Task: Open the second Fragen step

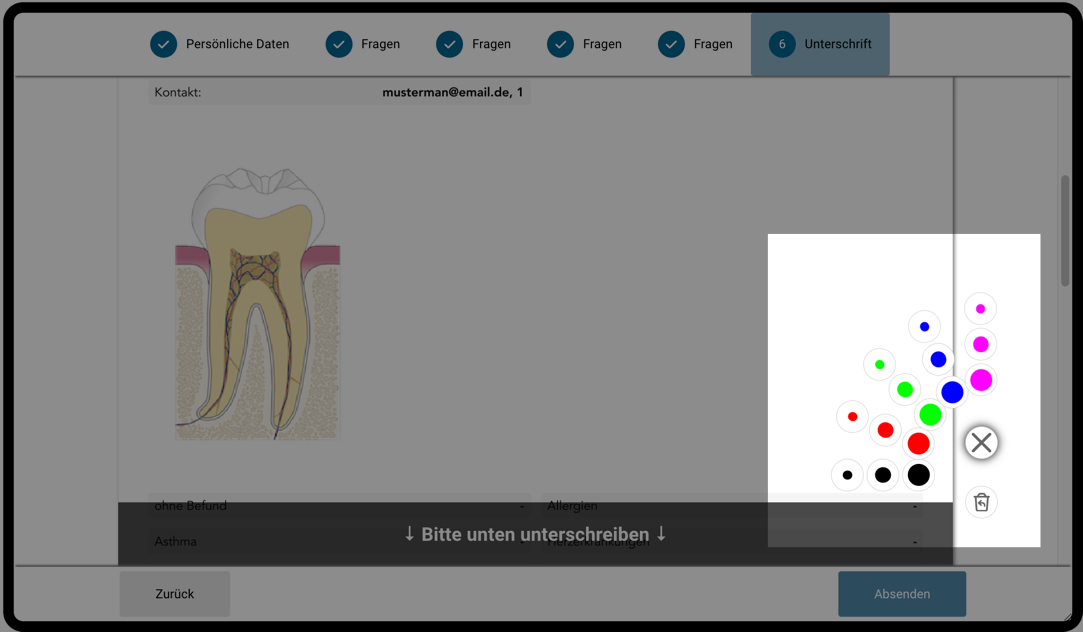Action: pyautogui.click(x=474, y=44)
